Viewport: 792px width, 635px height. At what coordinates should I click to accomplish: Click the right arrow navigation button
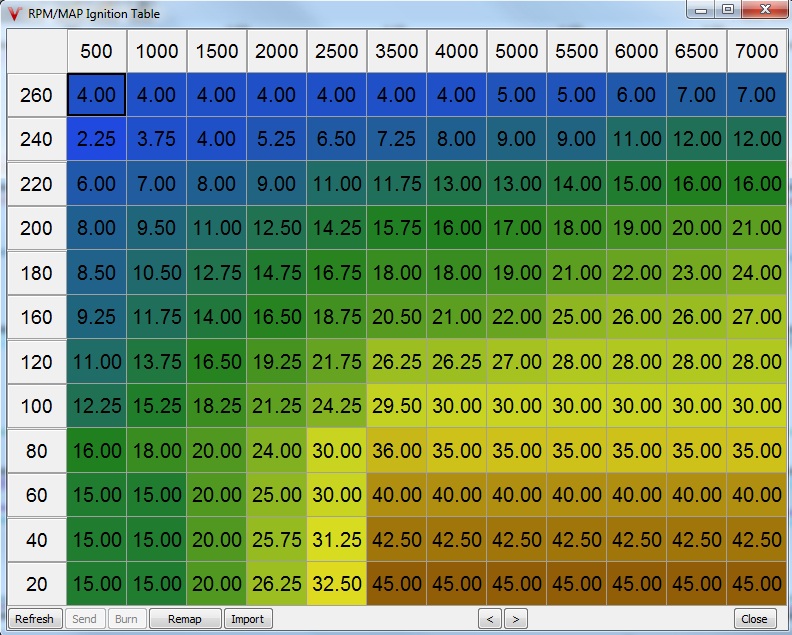tap(516, 619)
